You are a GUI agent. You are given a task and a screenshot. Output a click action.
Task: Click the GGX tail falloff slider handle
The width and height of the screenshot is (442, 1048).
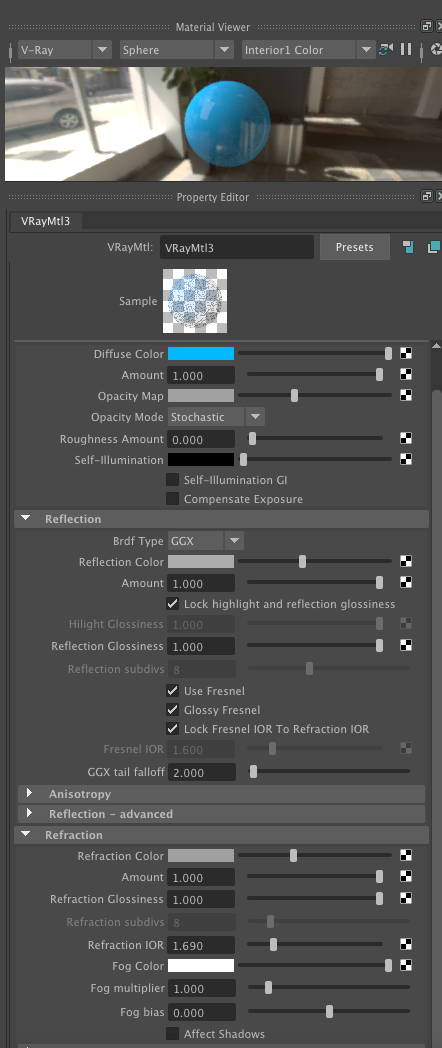(x=253, y=771)
